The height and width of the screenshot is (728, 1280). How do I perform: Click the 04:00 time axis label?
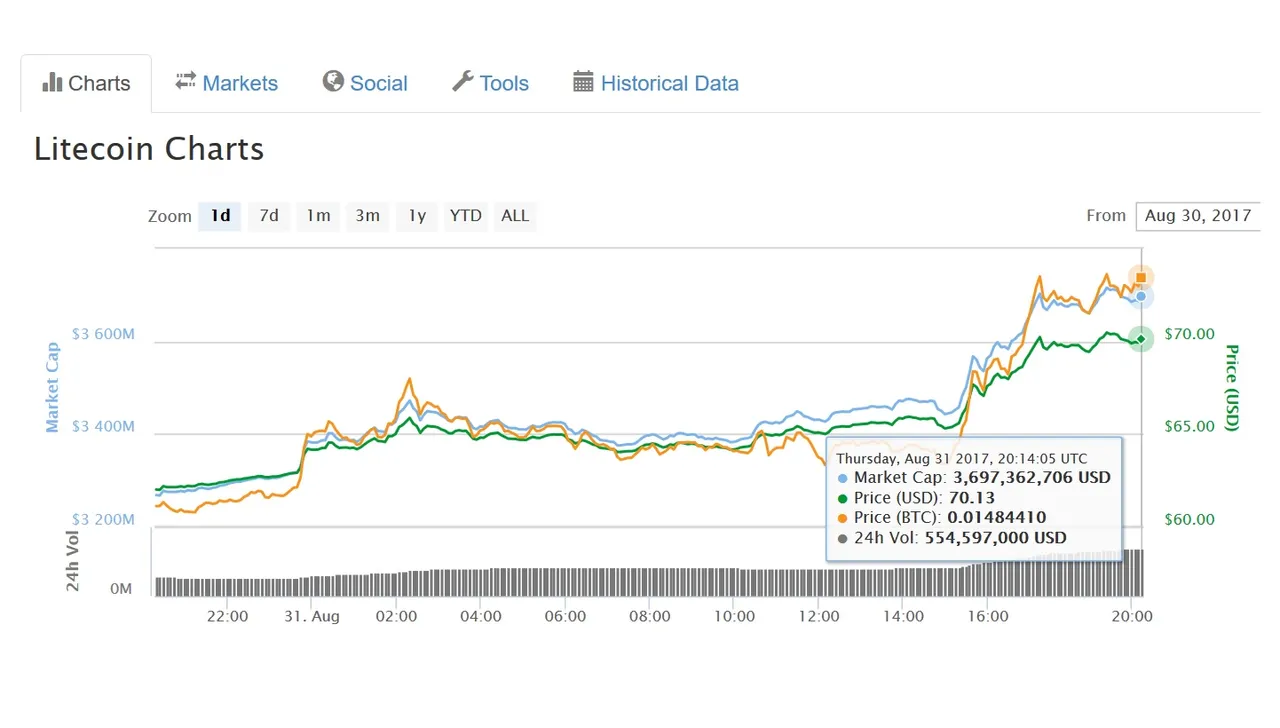(x=481, y=616)
